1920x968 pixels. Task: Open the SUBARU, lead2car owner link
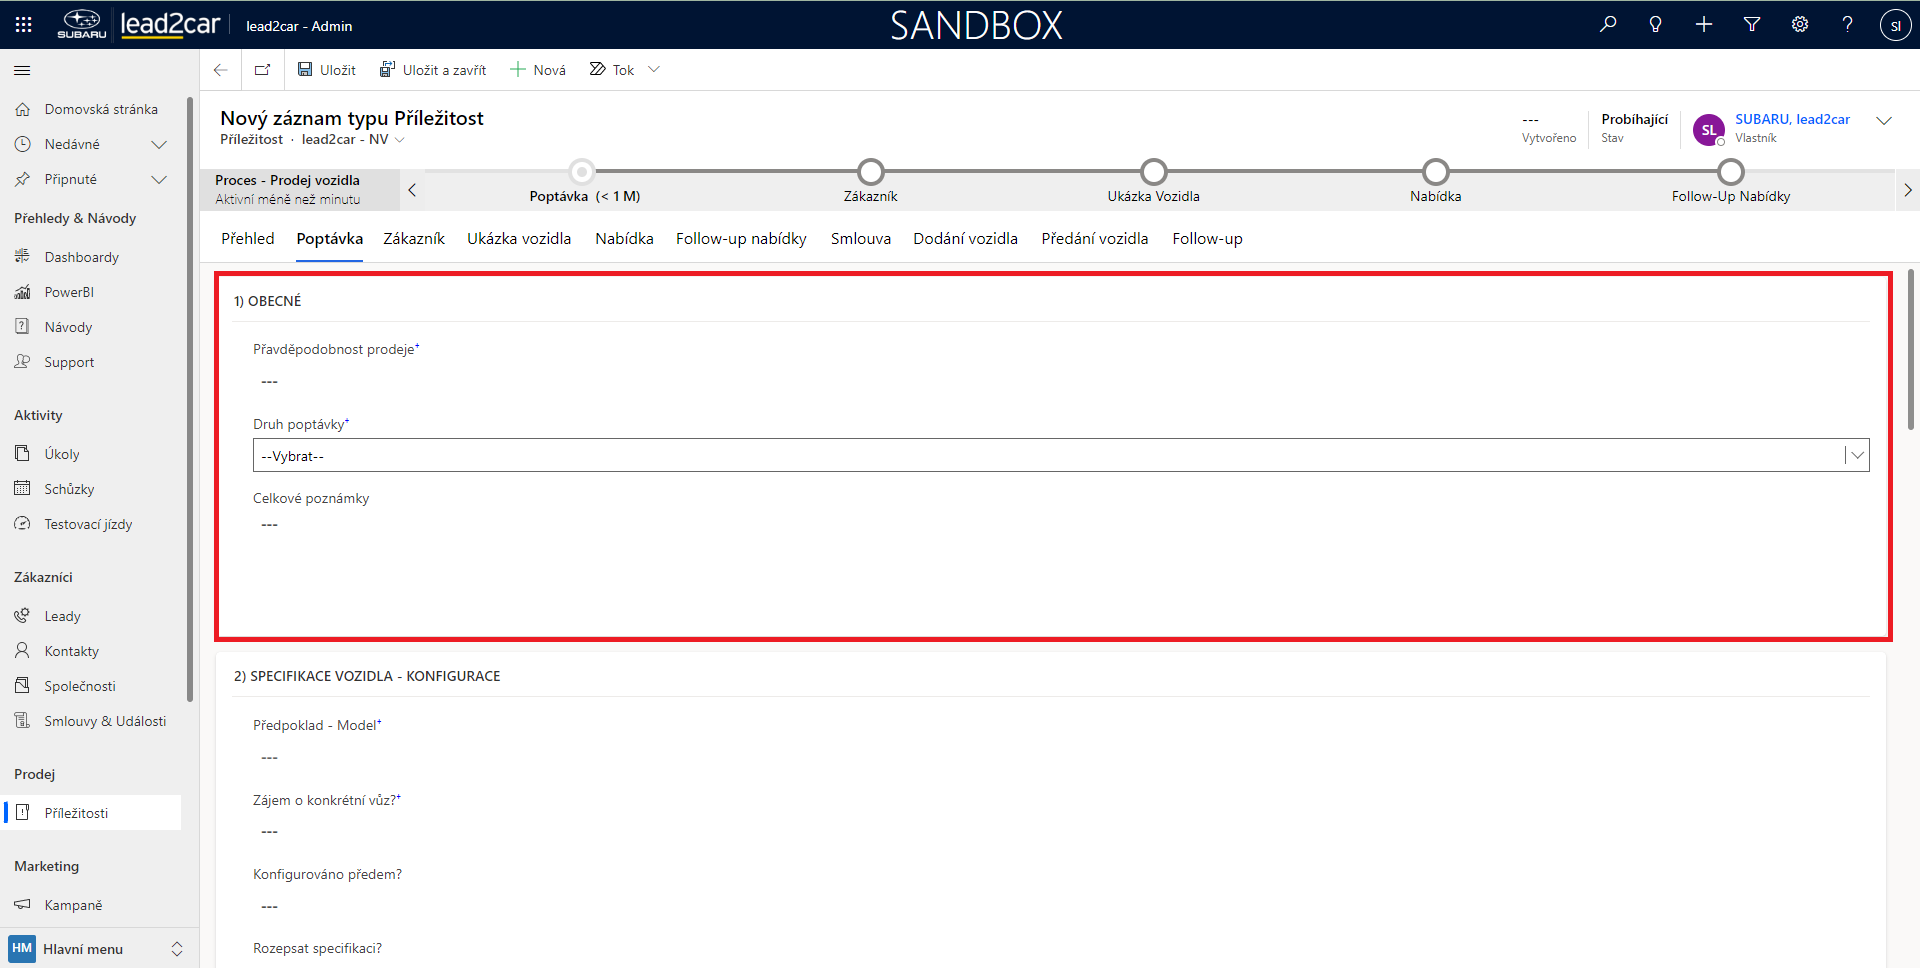pyautogui.click(x=1792, y=119)
